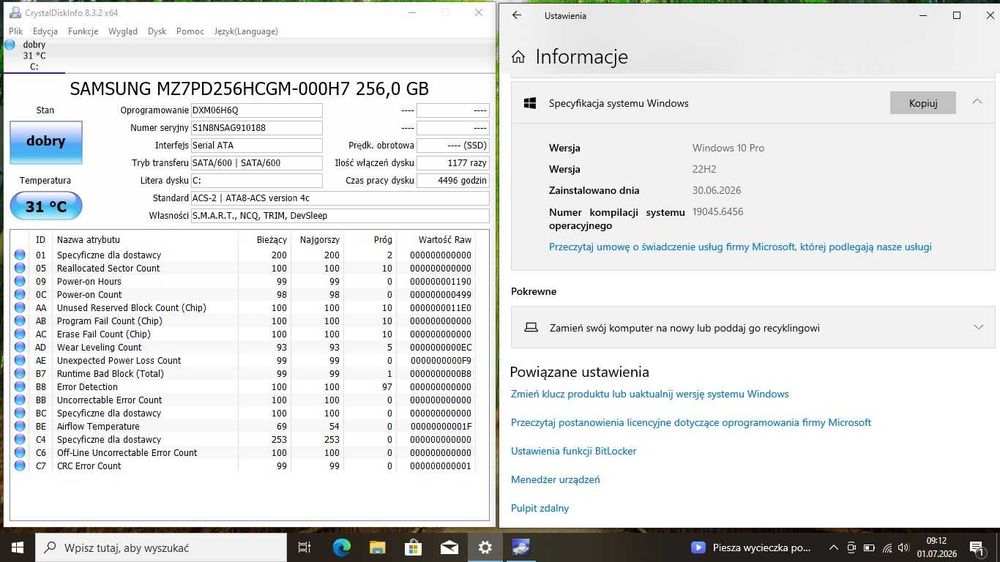Open the Język(Language) menu
This screenshot has width=1000, height=562.
pyautogui.click(x=246, y=31)
